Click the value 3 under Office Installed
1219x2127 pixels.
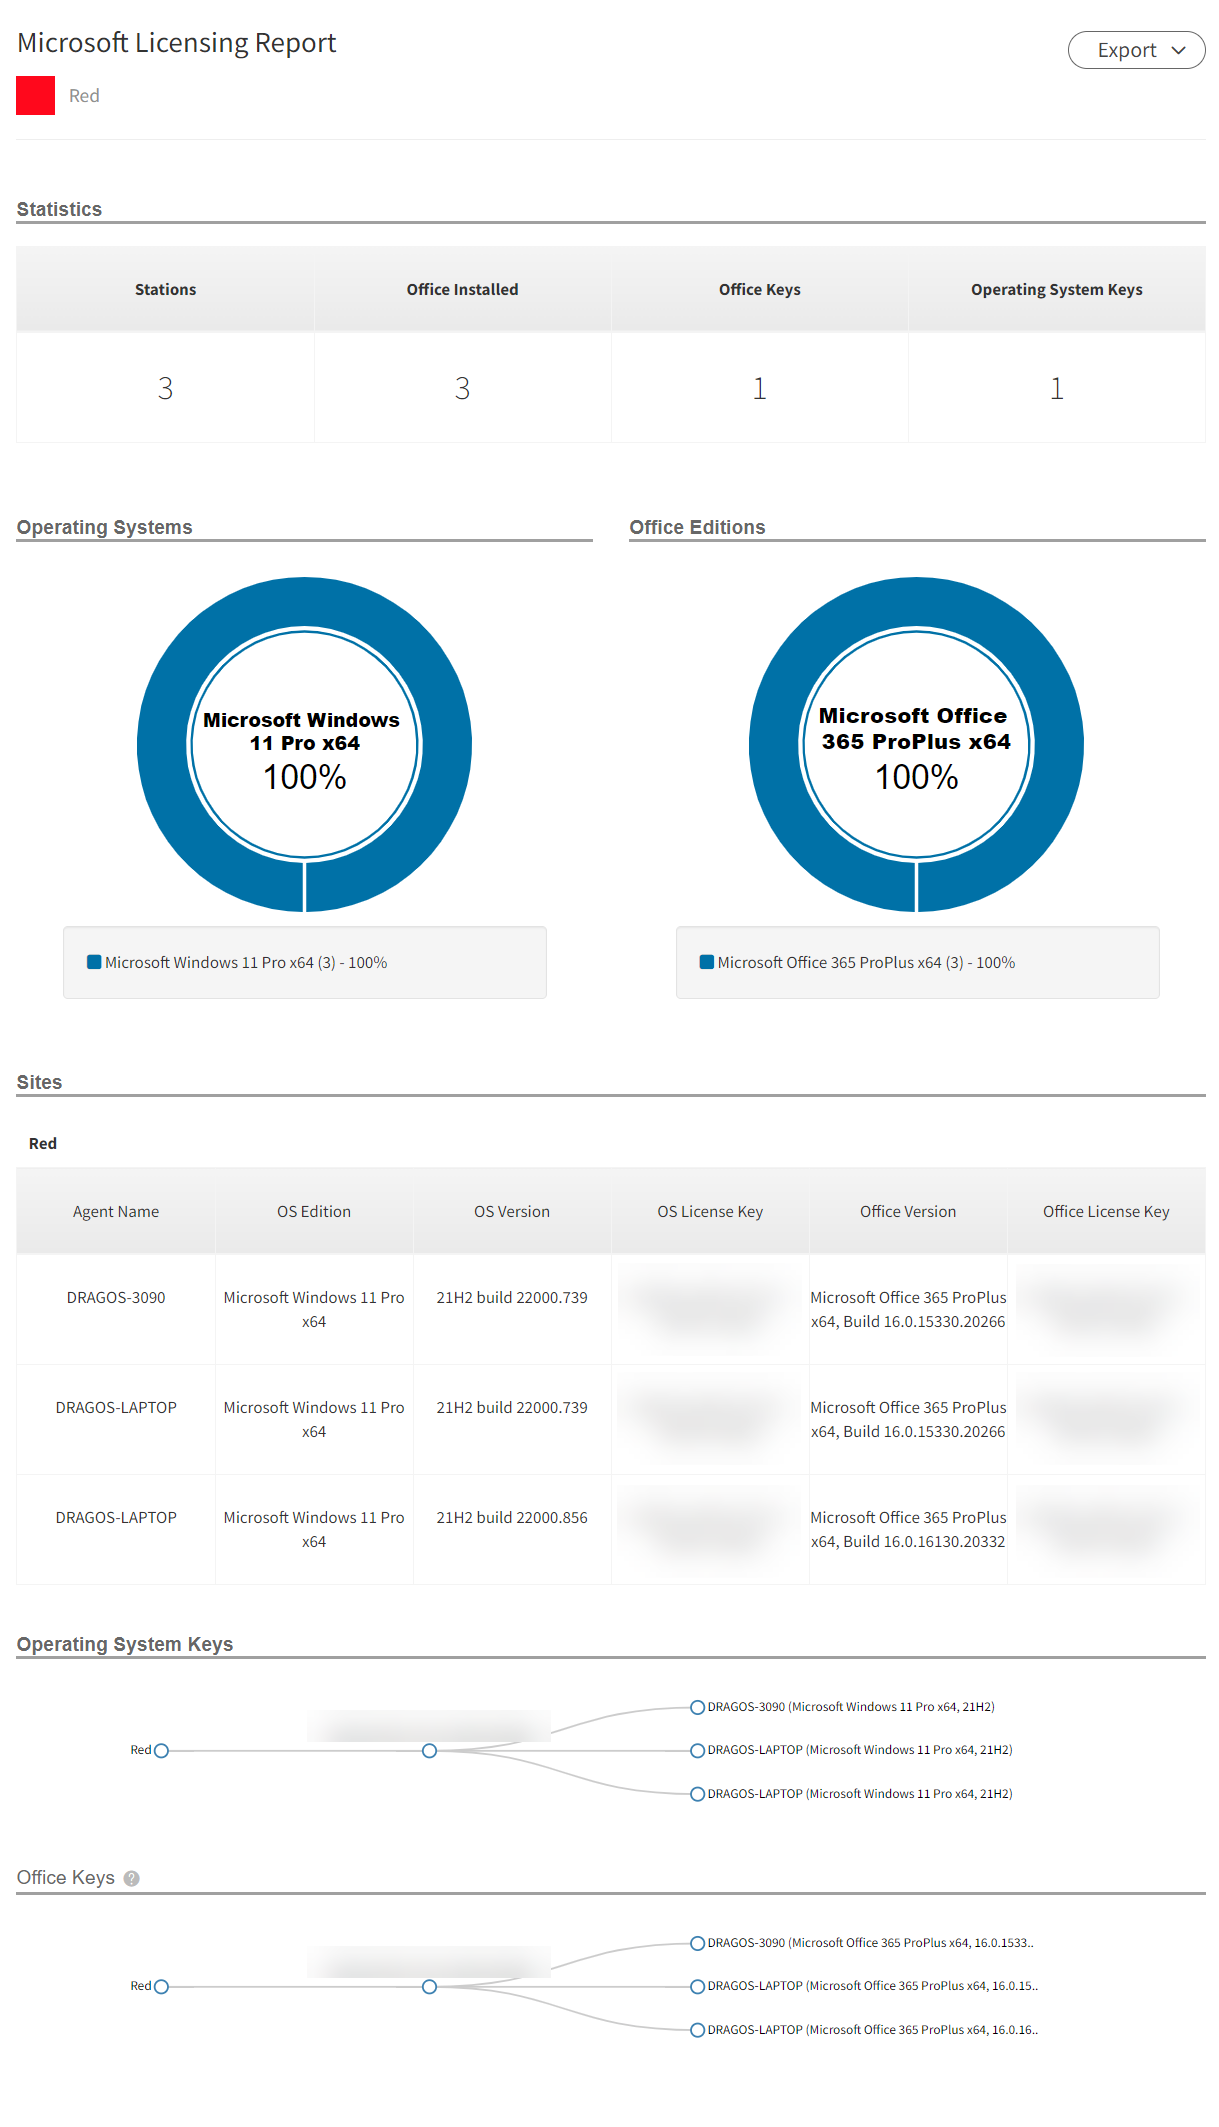click(x=462, y=388)
